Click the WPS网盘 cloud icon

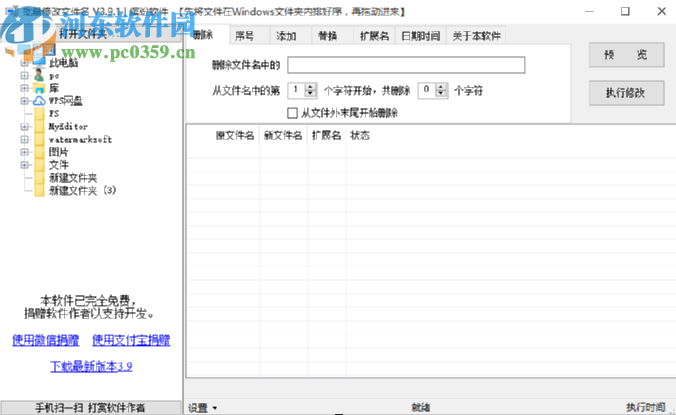point(39,101)
